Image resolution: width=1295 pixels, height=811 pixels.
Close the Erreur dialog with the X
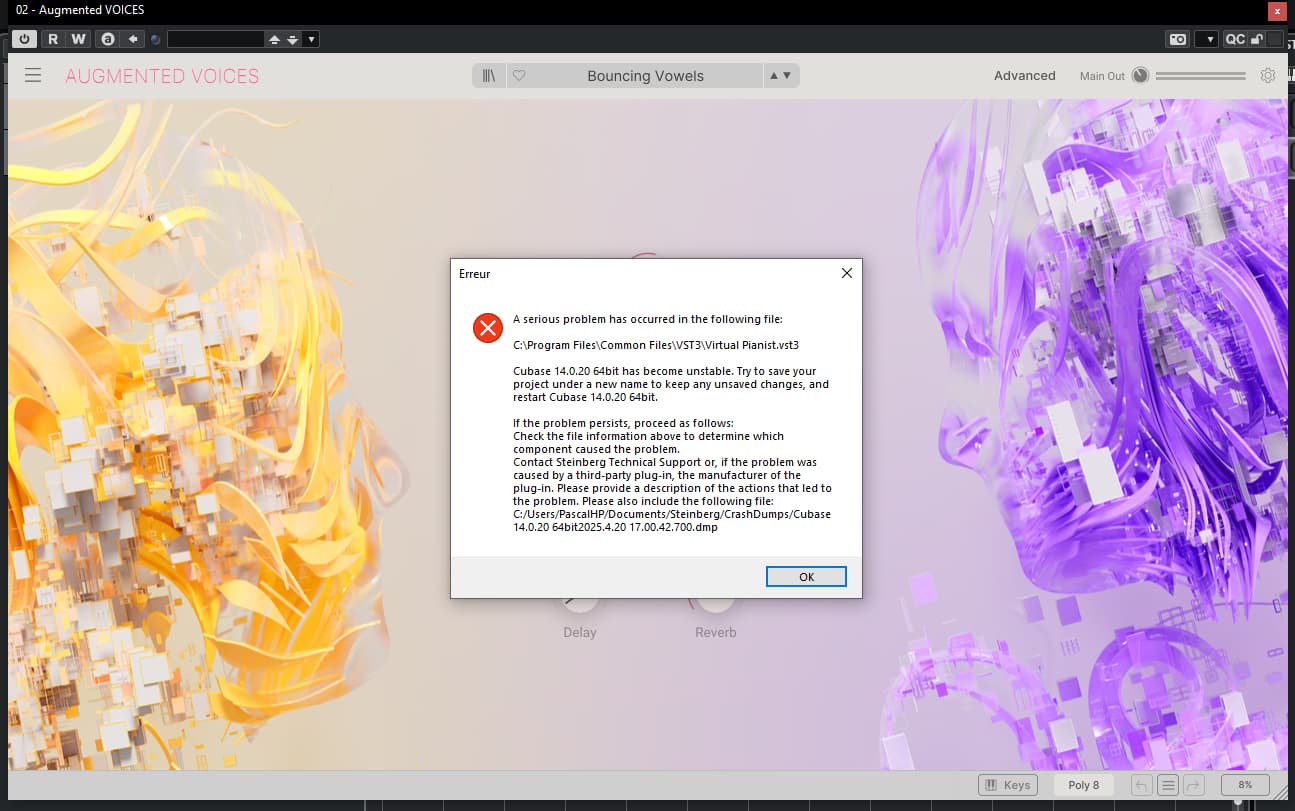846,273
